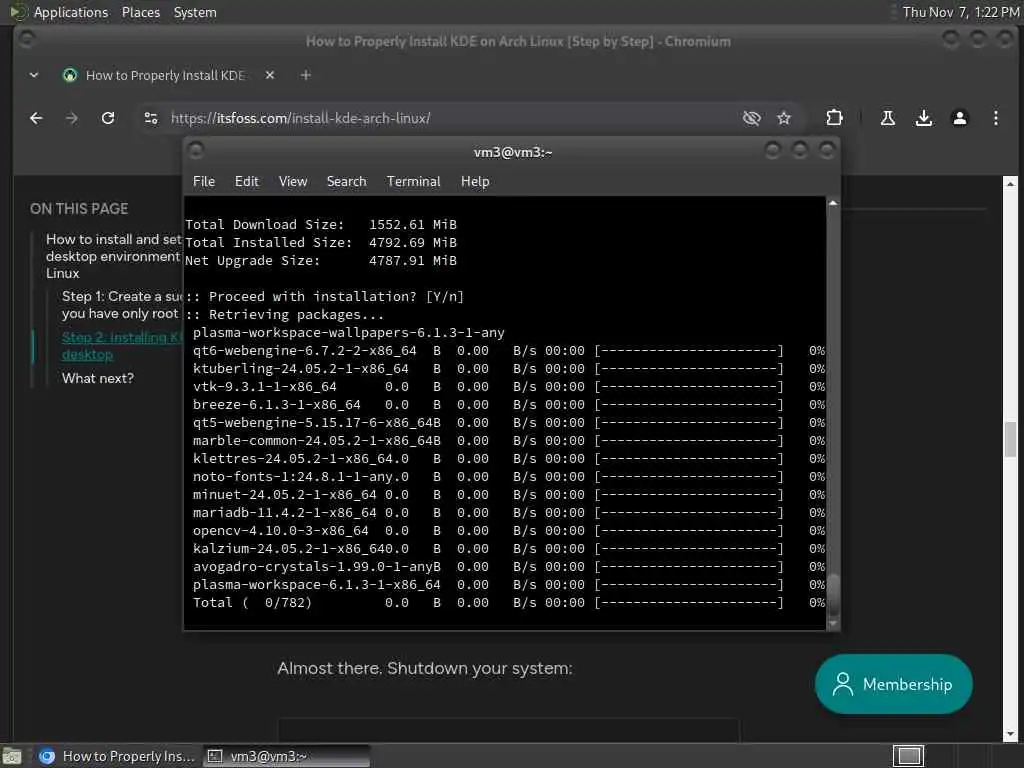Click the Total ( 0/782) progress line
Screen dimensions: 1024x768
[x=508, y=603]
